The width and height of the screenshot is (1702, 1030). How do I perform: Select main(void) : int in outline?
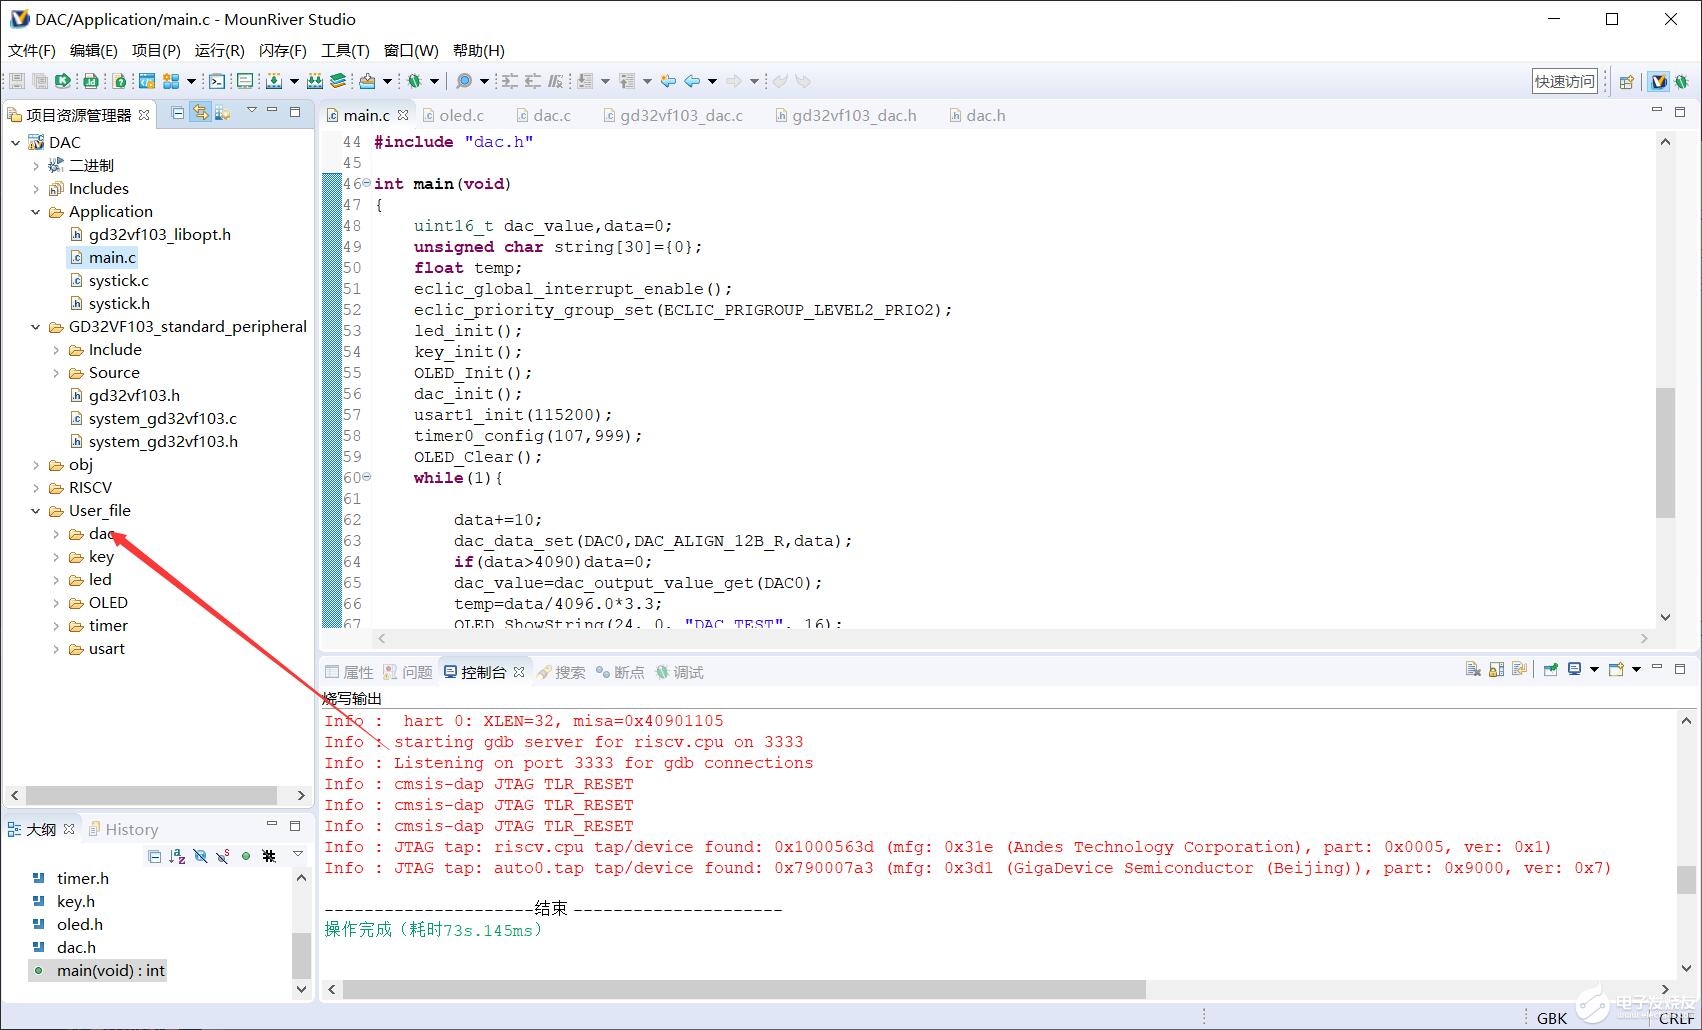[99, 971]
